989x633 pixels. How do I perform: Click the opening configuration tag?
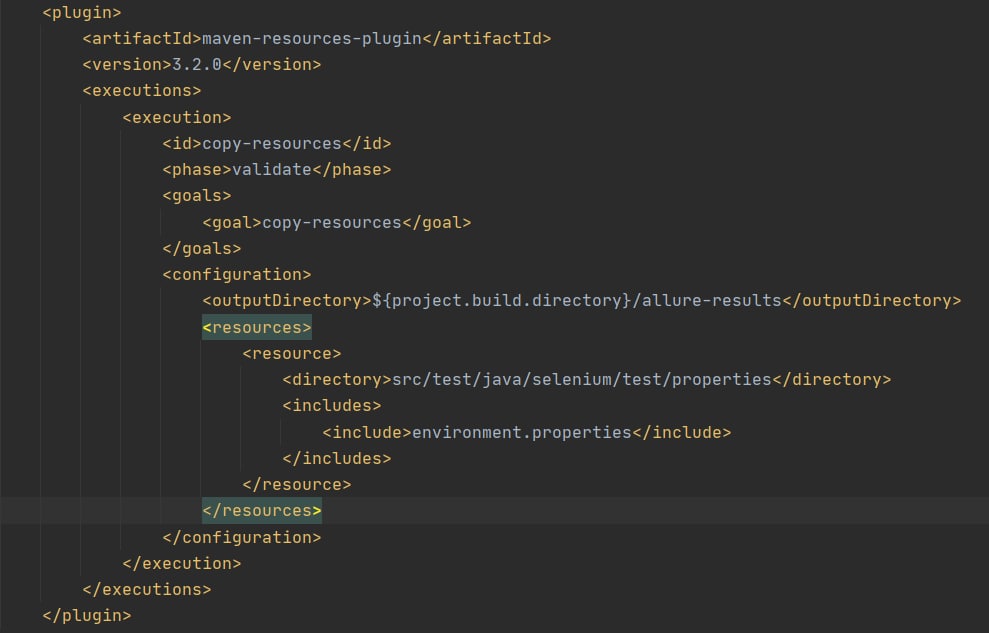pos(237,275)
